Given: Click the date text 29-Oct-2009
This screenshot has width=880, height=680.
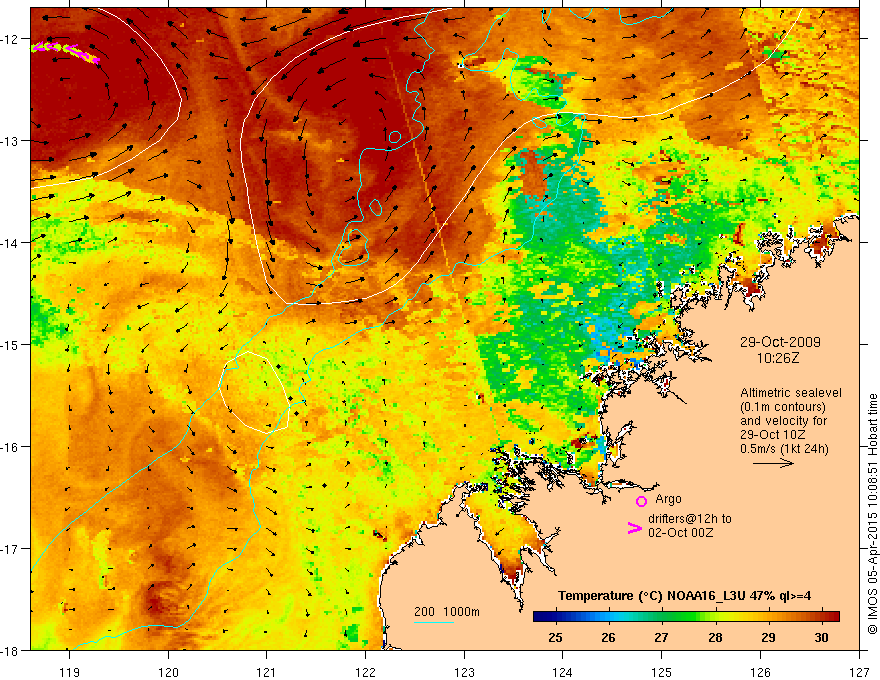Looking at the screenshot, I should 780,342.
